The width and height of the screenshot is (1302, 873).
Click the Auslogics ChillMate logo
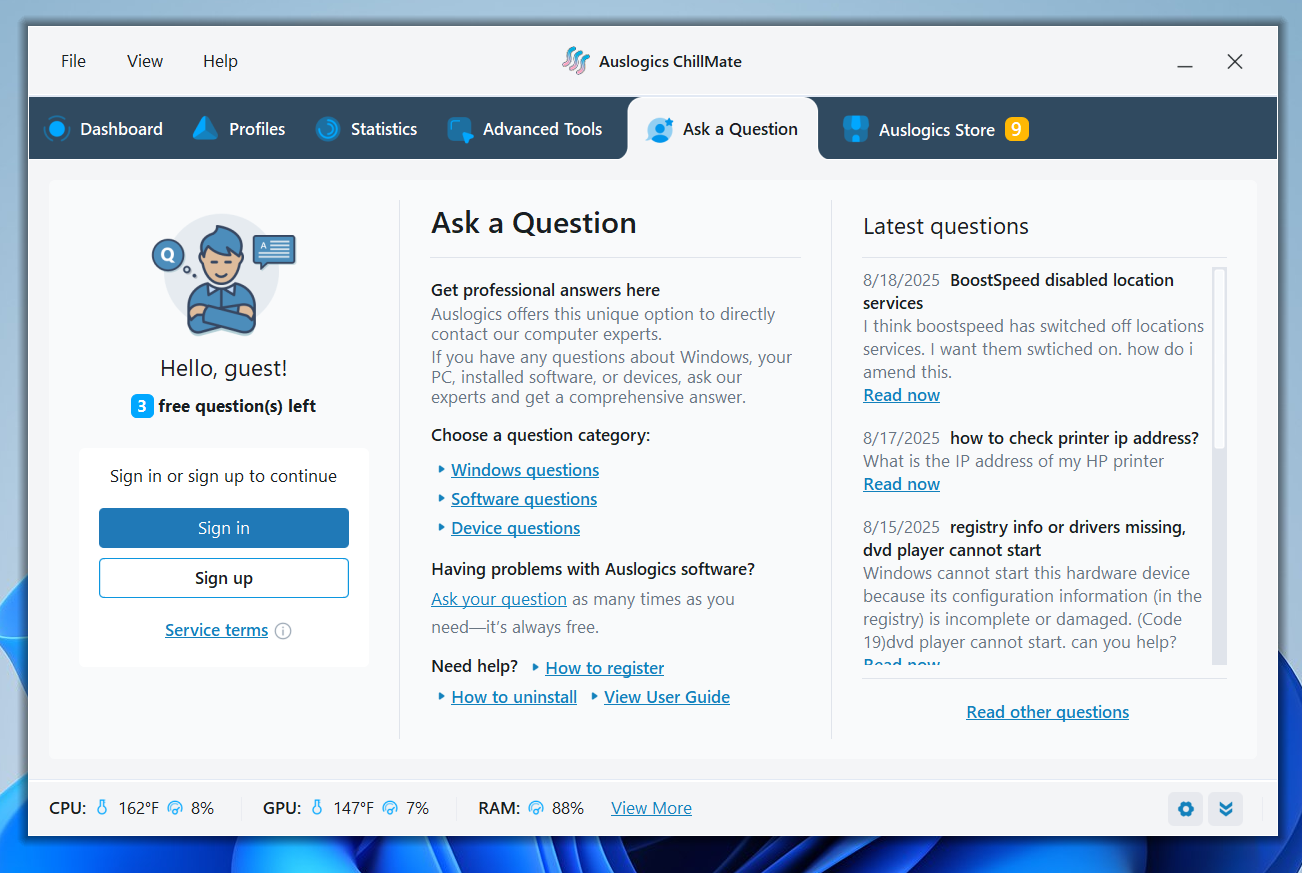coord(576,61)
